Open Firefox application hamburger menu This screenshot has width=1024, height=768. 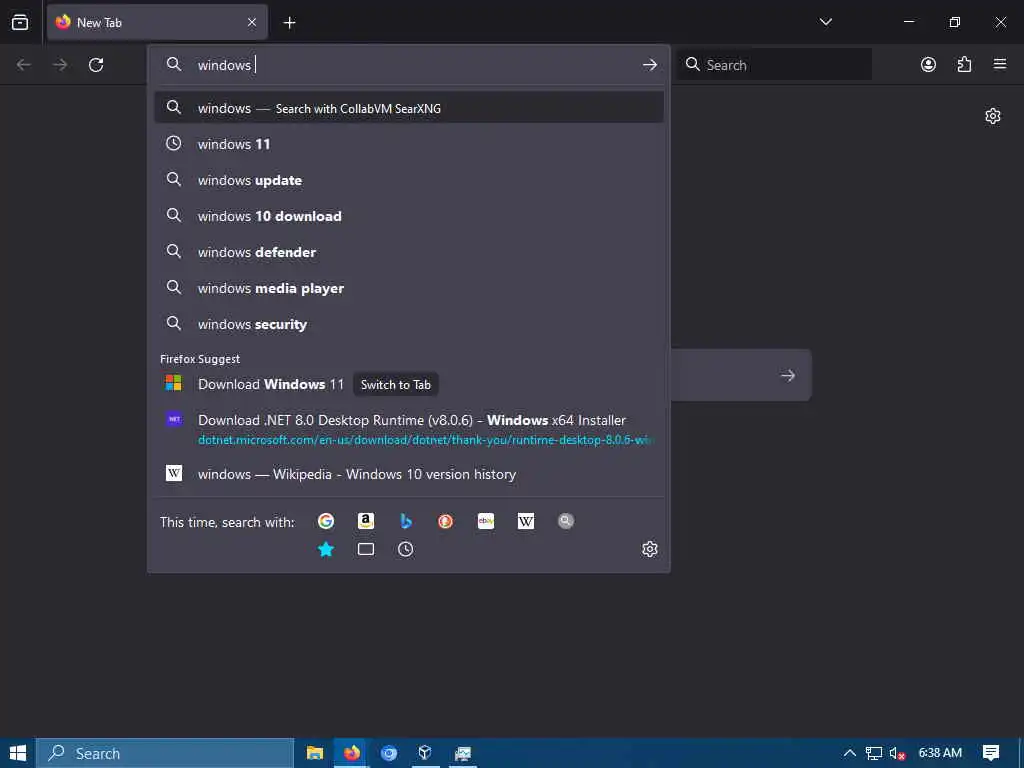1000,64
